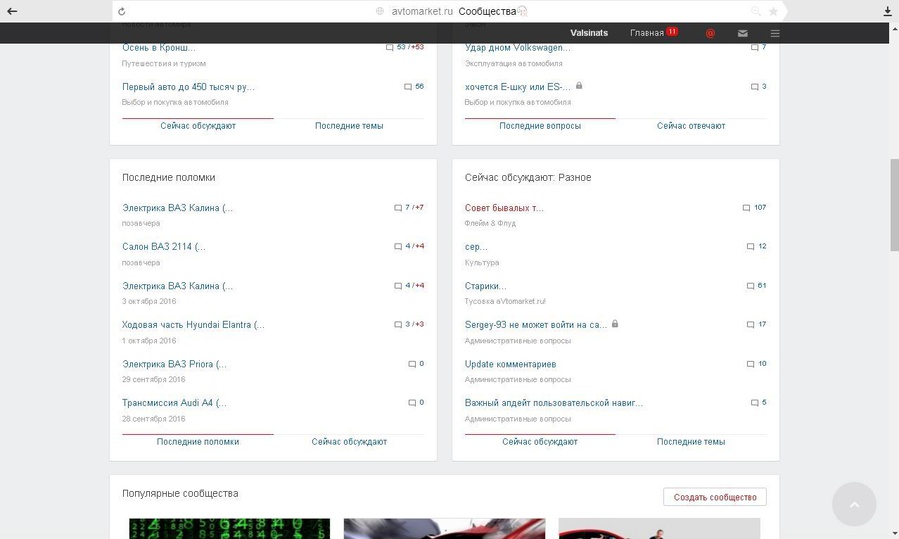The image size is (899, 539).
Task: Open topic хочется Е-шку или ES-...
Action: pos(518,87)
